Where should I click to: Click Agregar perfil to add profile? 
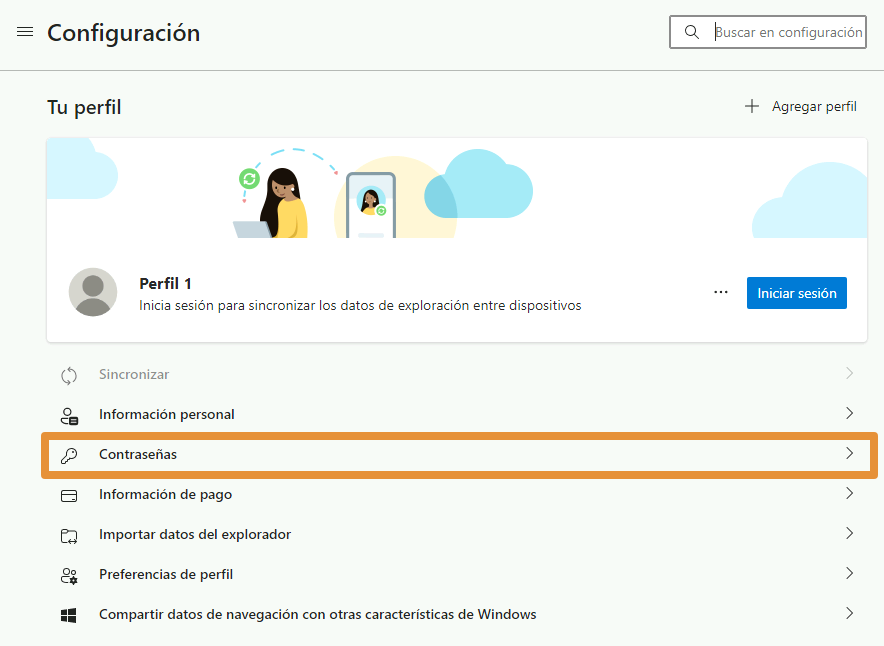801,106
